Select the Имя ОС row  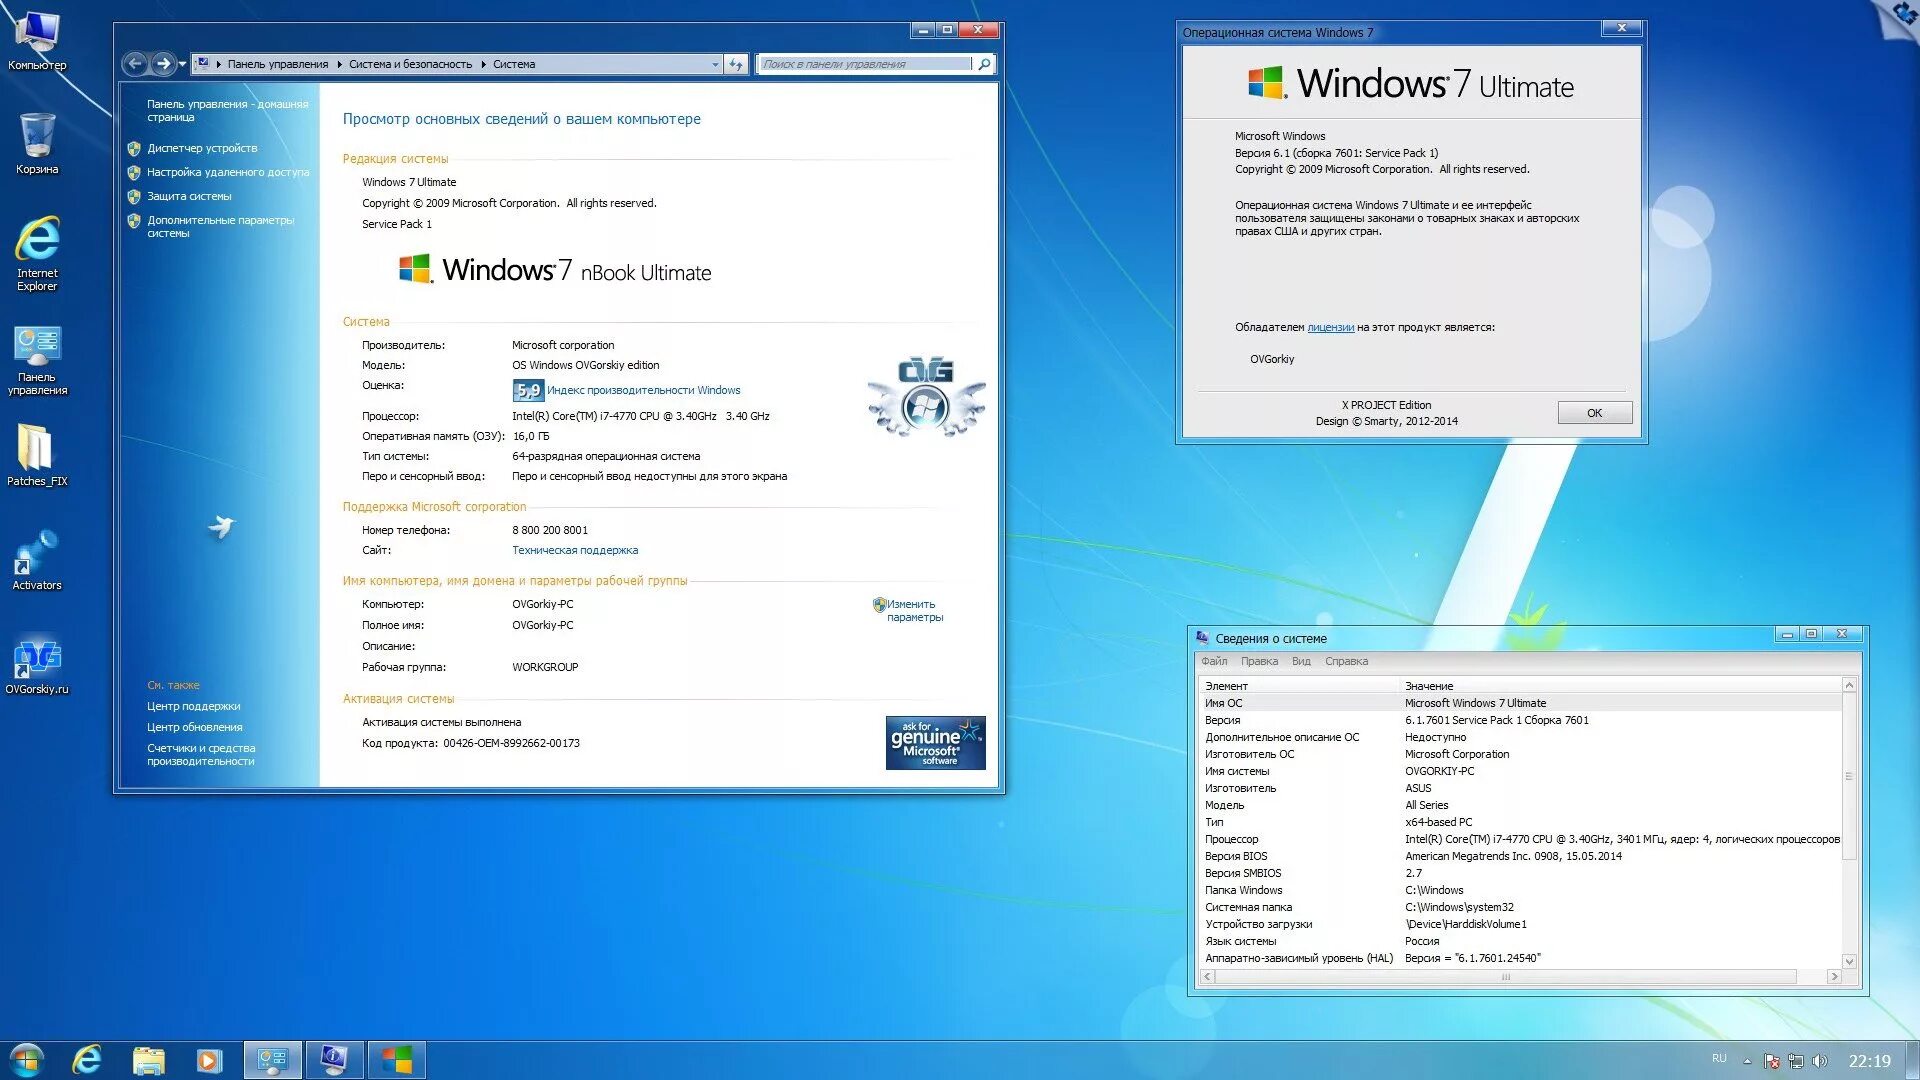(x=1520, y=703)
